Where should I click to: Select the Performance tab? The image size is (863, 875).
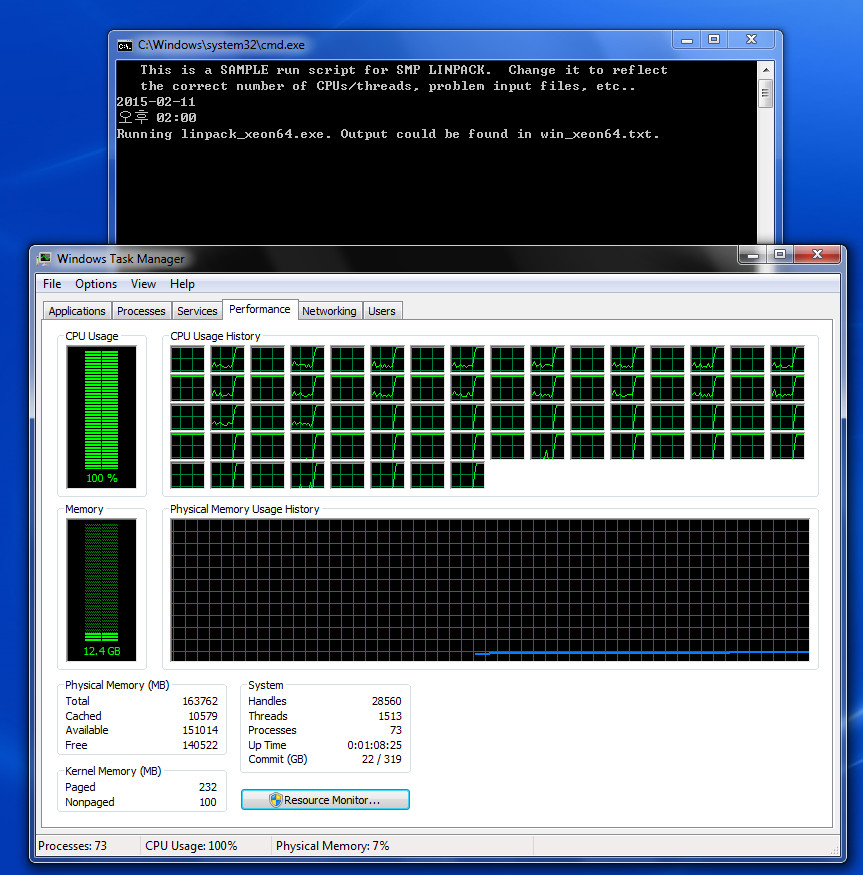coord(260,309)
